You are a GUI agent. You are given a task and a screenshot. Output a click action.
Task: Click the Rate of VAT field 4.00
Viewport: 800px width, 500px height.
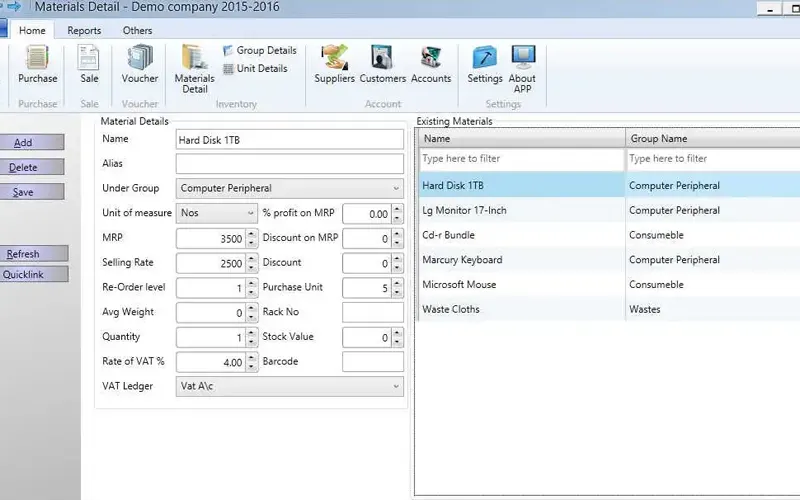coord(211,362)
